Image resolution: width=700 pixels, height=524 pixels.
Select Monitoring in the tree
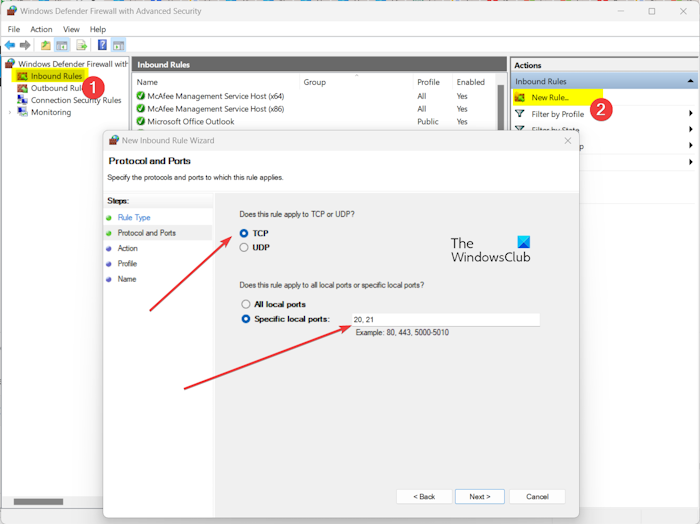(51, 112)
